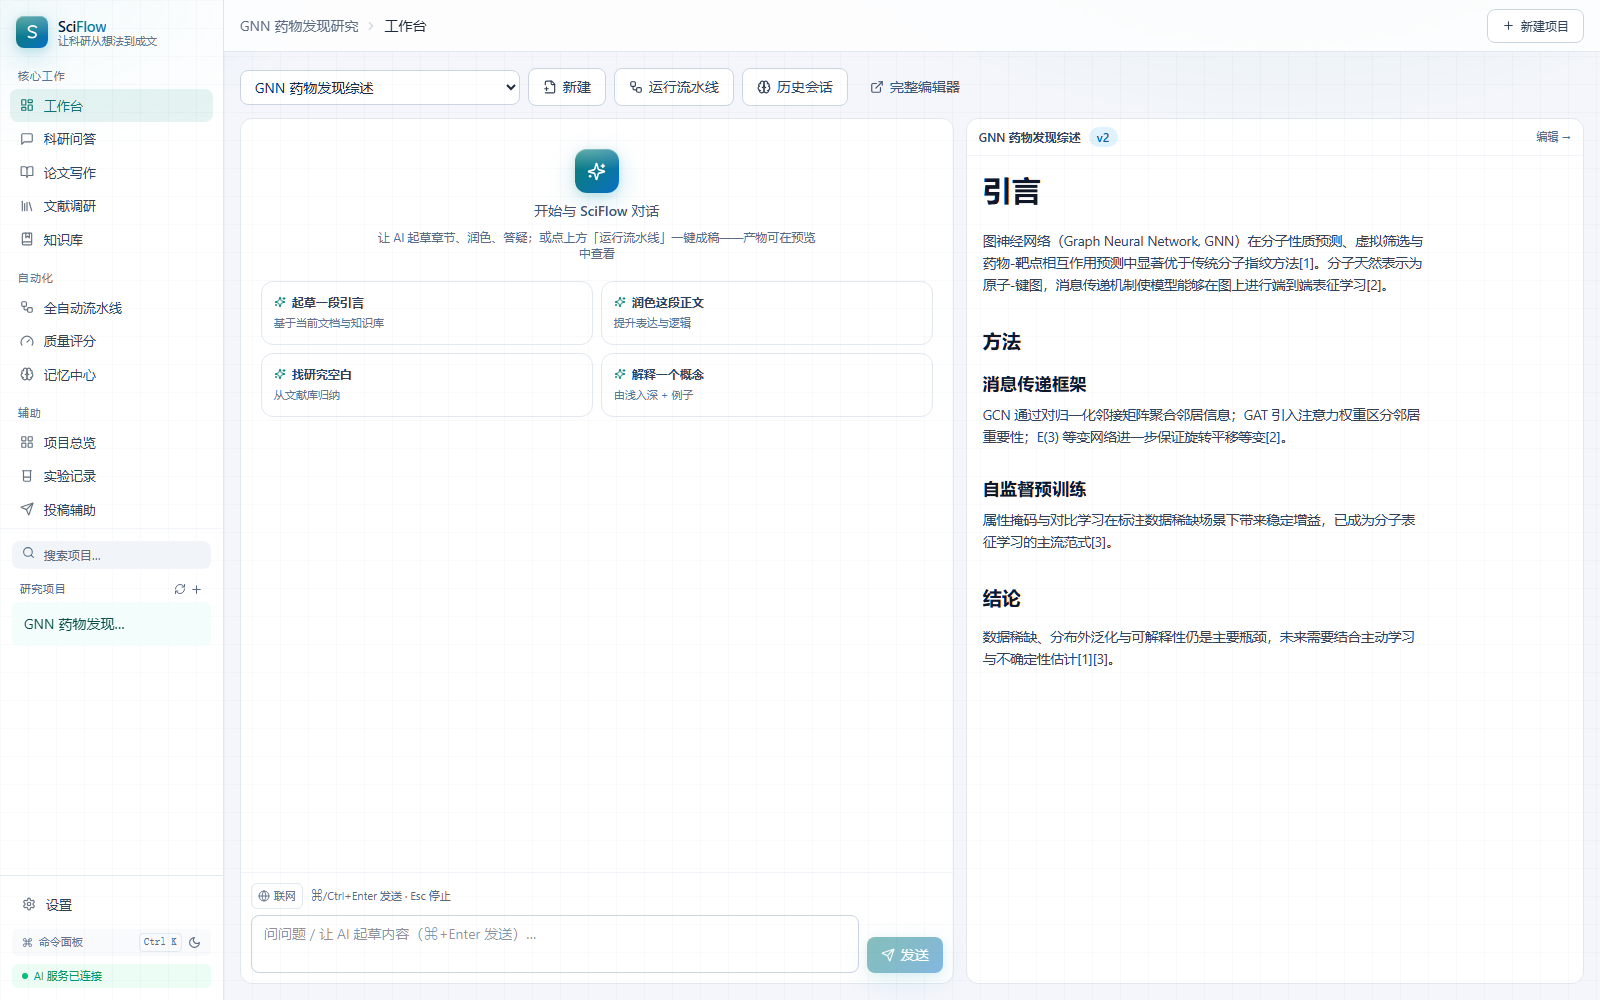Click the 全自动流水线 workflow icon
The height and width of the screenshot is (1000, 1600).
point(27,307)
